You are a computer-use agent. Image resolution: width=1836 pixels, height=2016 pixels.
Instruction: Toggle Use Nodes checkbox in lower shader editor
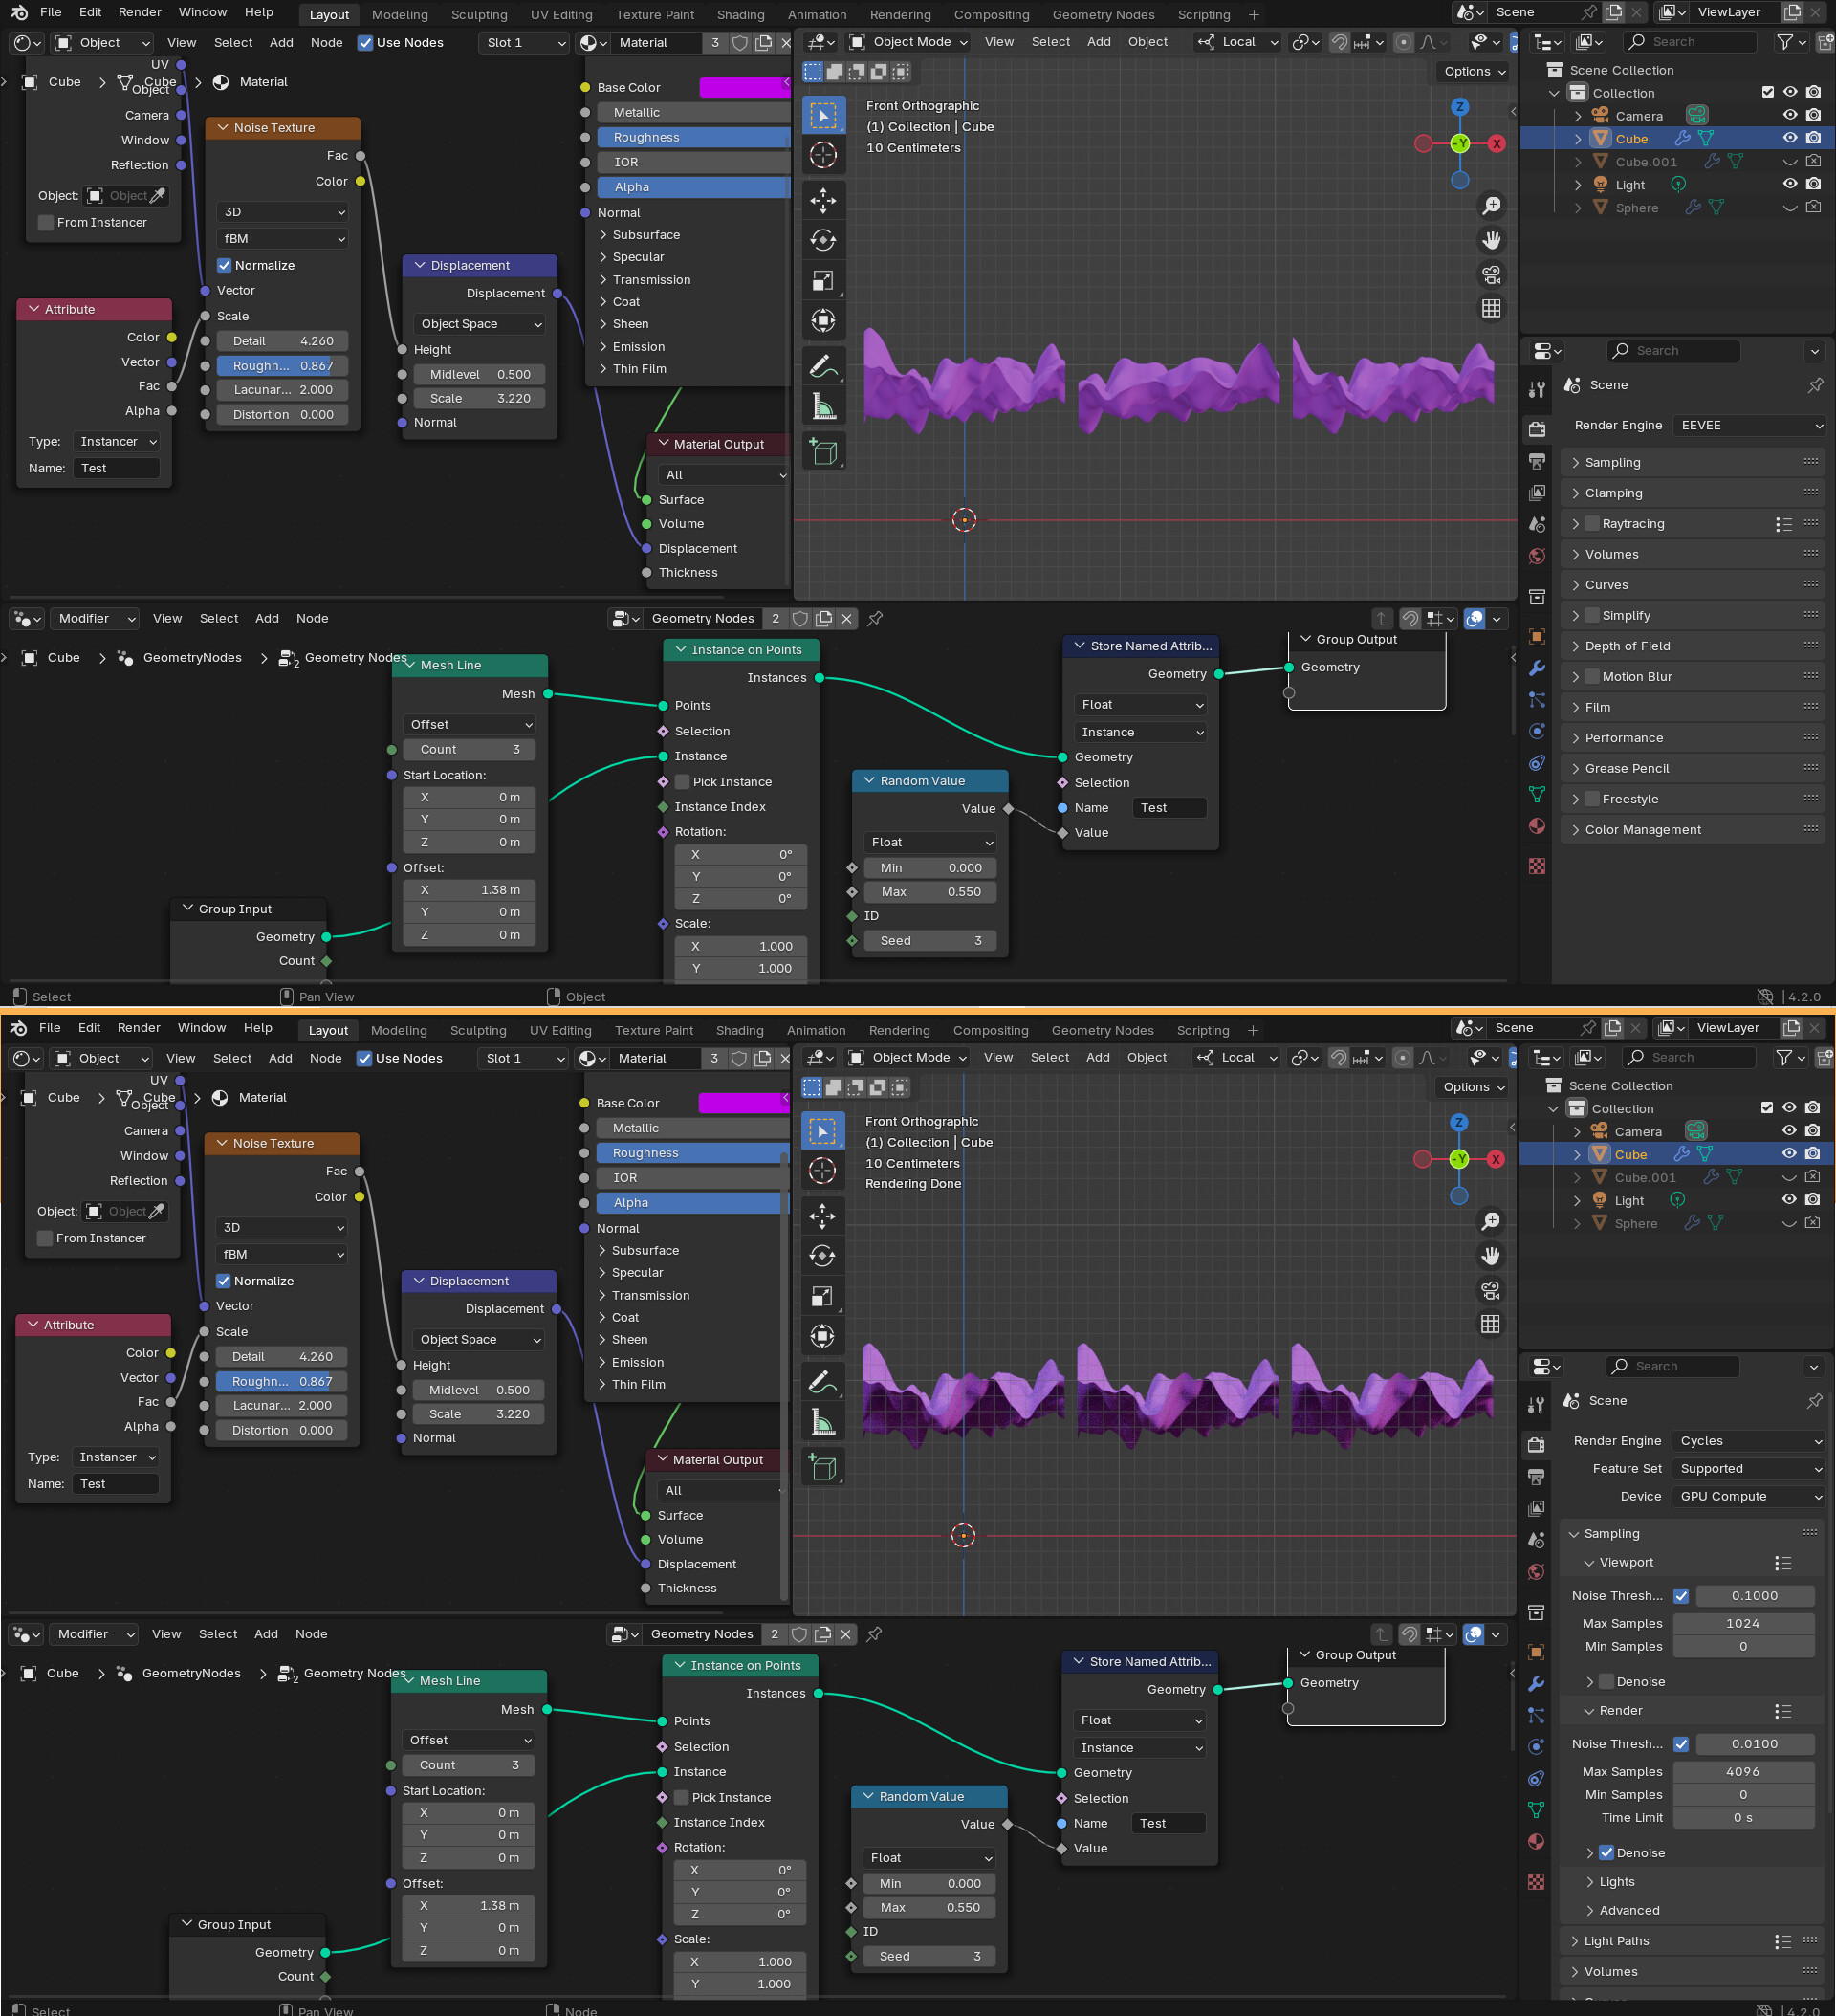pyautogui.click(x=364, y=1058)
